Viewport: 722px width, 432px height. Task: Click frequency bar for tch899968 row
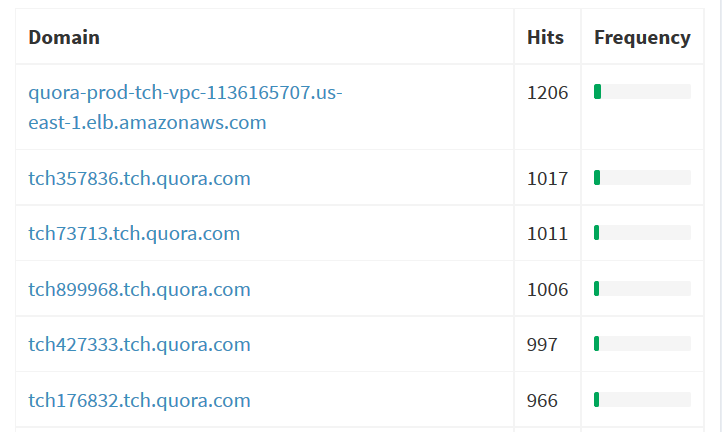(x=642, y=288)
